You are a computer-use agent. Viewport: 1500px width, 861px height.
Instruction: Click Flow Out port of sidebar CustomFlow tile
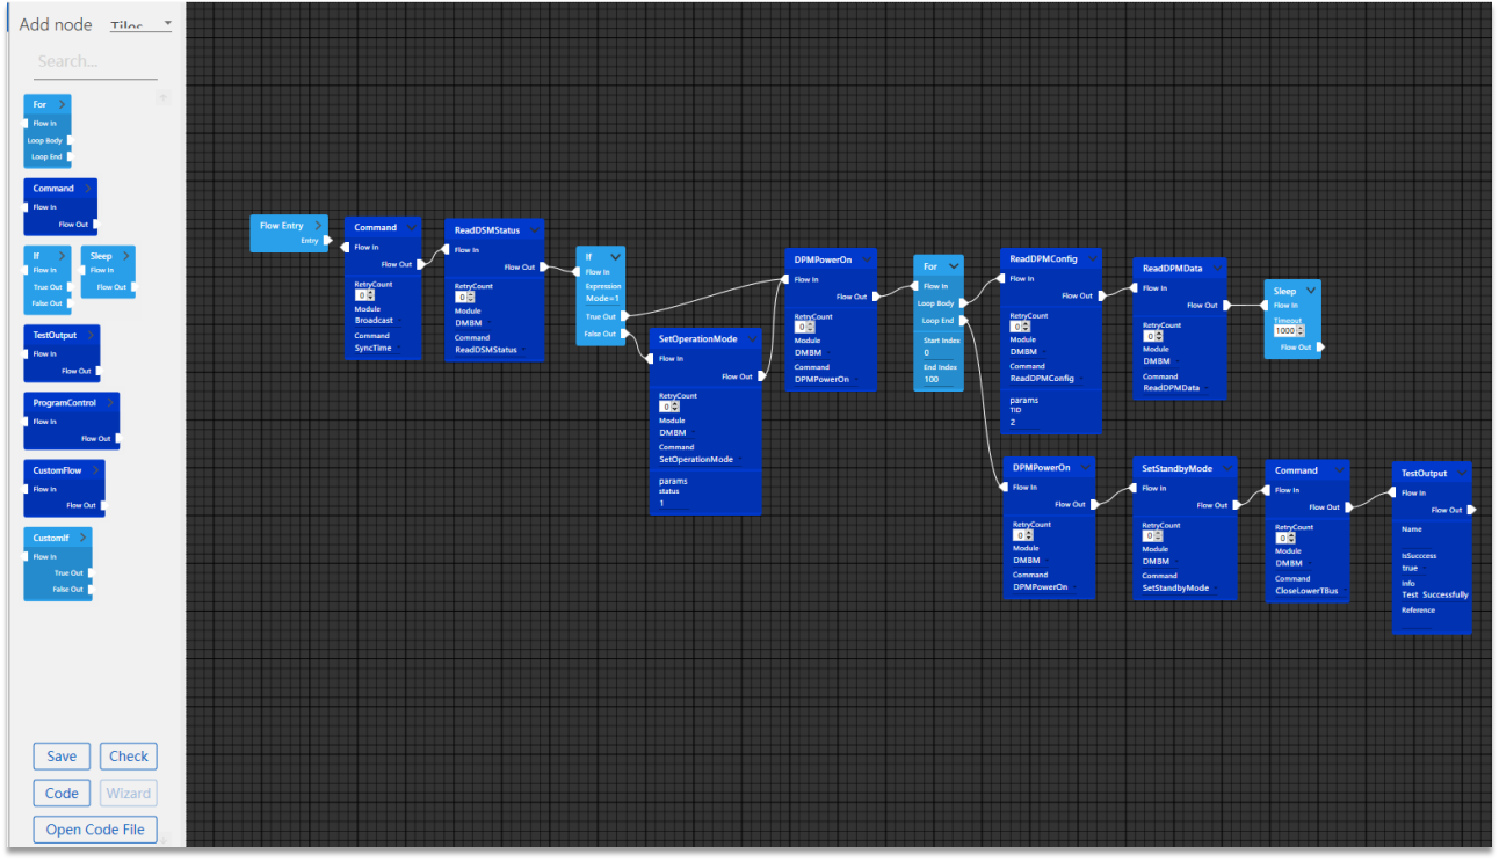(x=104, y=505)
